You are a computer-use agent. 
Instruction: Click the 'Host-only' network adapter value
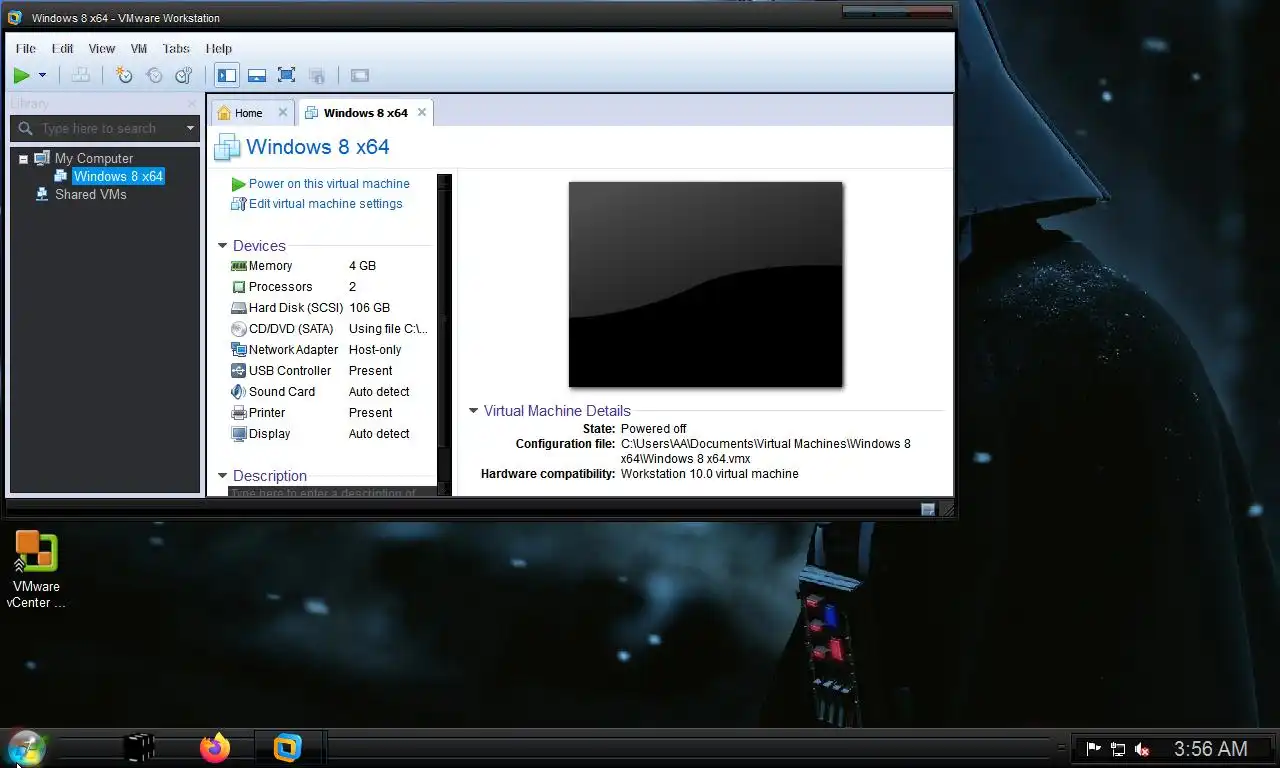[x=375, y=350]
